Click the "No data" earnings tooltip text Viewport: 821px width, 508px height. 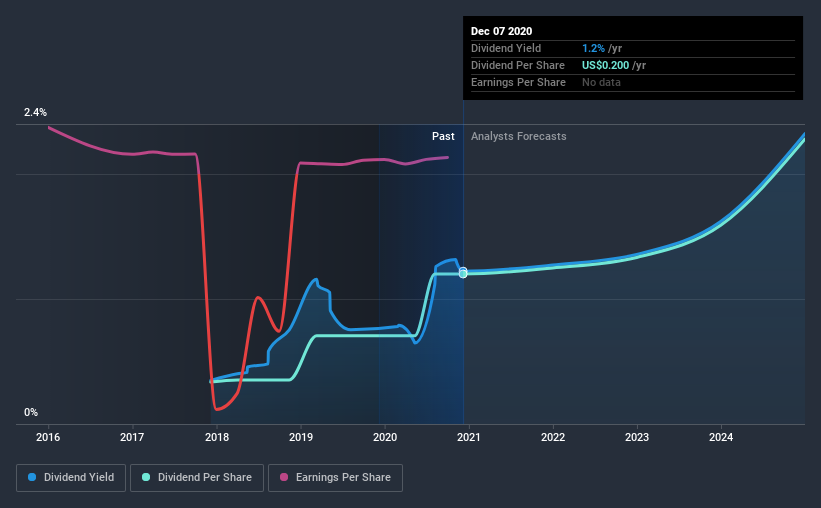coord(601,82)
